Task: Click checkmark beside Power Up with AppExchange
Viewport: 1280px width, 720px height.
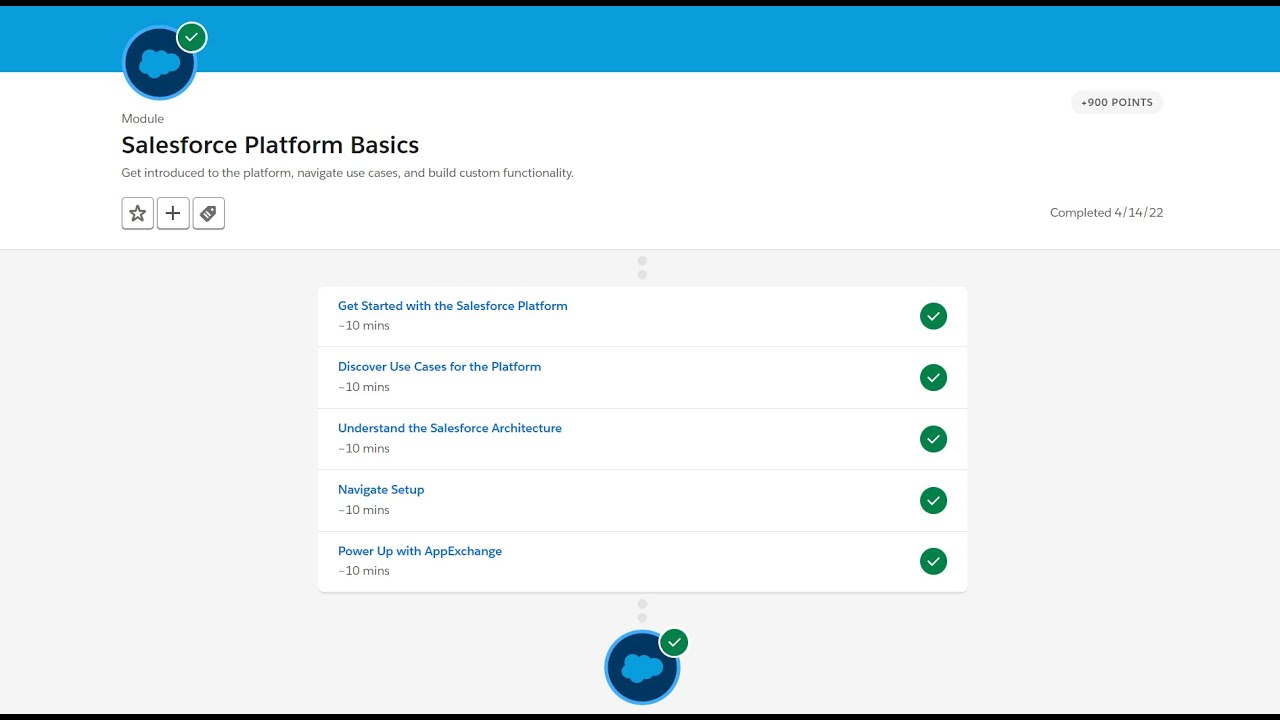Action: pos(933,562)
